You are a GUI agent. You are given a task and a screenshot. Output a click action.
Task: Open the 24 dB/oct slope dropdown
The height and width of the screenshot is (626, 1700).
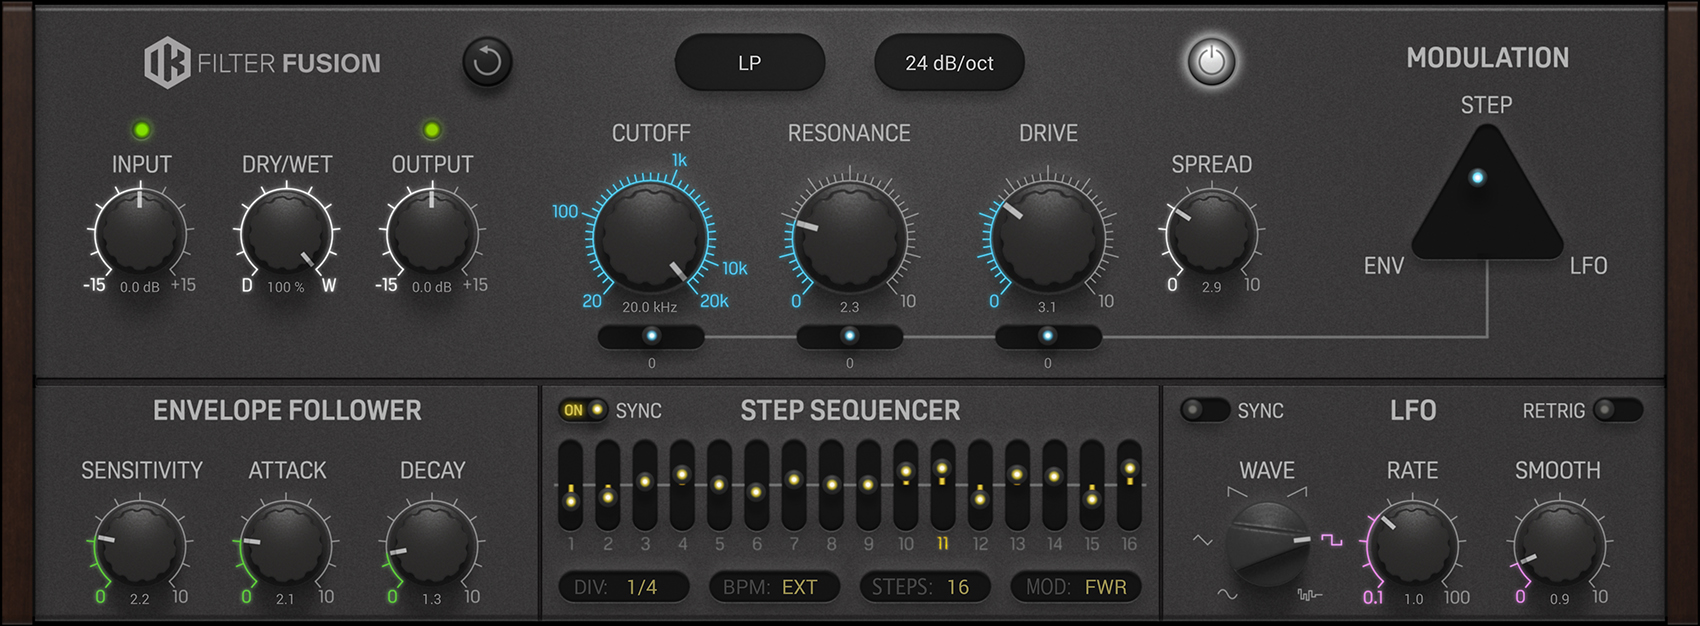(949, 63)
